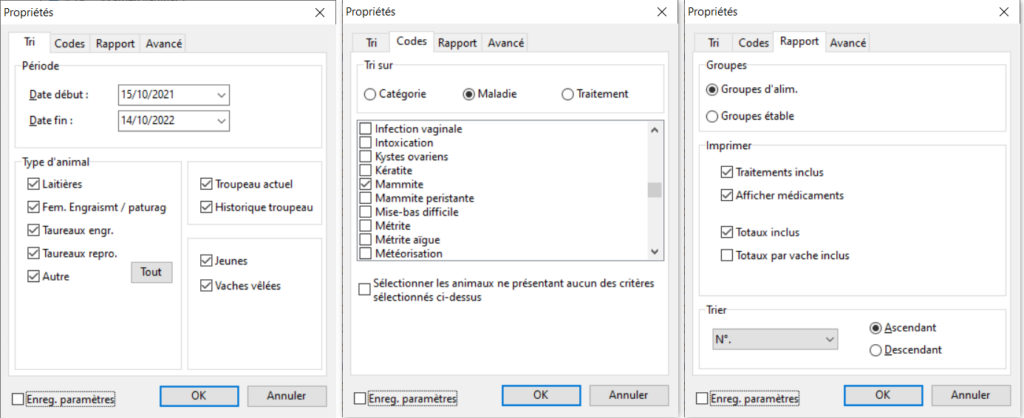Choose Groupes étable option

tap(712, 116)
